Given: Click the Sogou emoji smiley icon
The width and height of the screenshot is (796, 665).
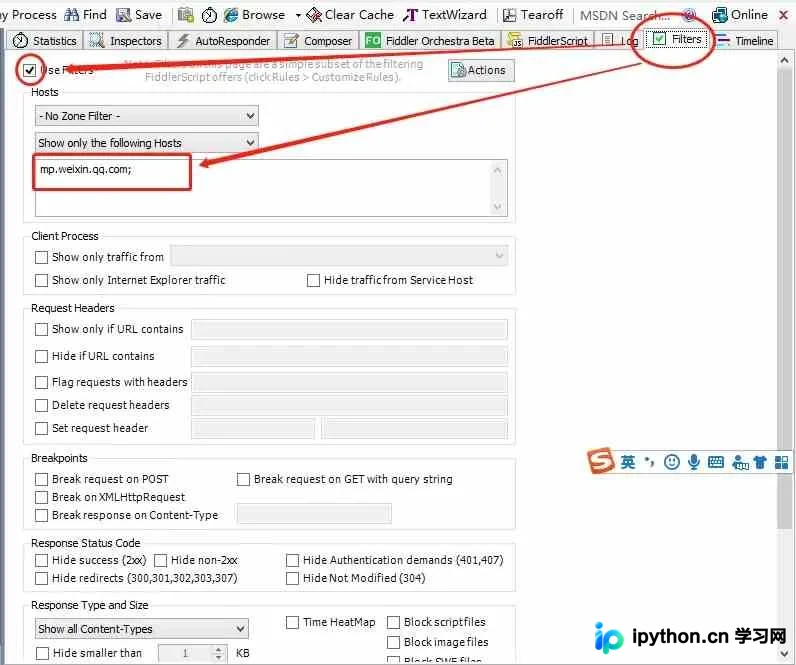Looking at the screenshot, I should [x=672, y=462].
